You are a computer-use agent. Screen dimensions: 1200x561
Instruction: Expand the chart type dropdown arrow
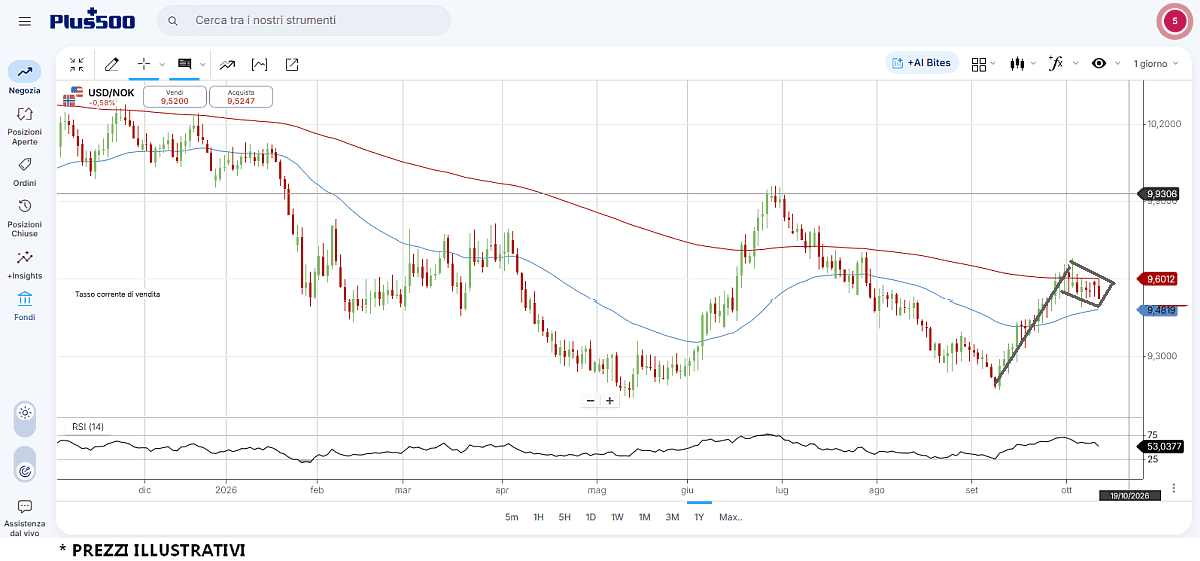[x=1035, y=64]
